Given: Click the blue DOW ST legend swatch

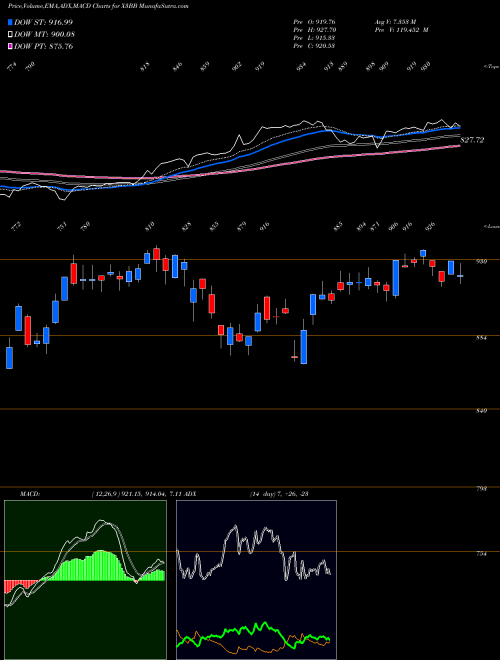Looking at the screenshot, I should (11, 22).
